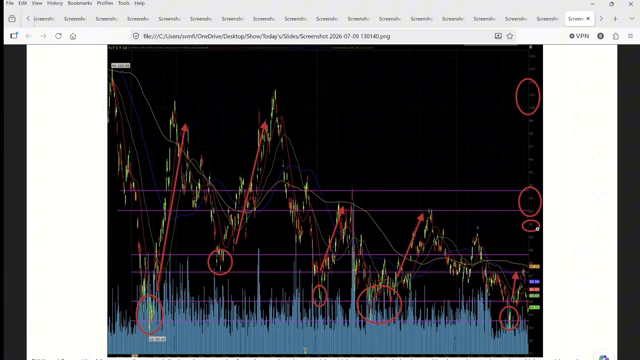Switch to the first Screenshot tab
This screenshot has width=640, height=360.
click(x=44, y=19)
